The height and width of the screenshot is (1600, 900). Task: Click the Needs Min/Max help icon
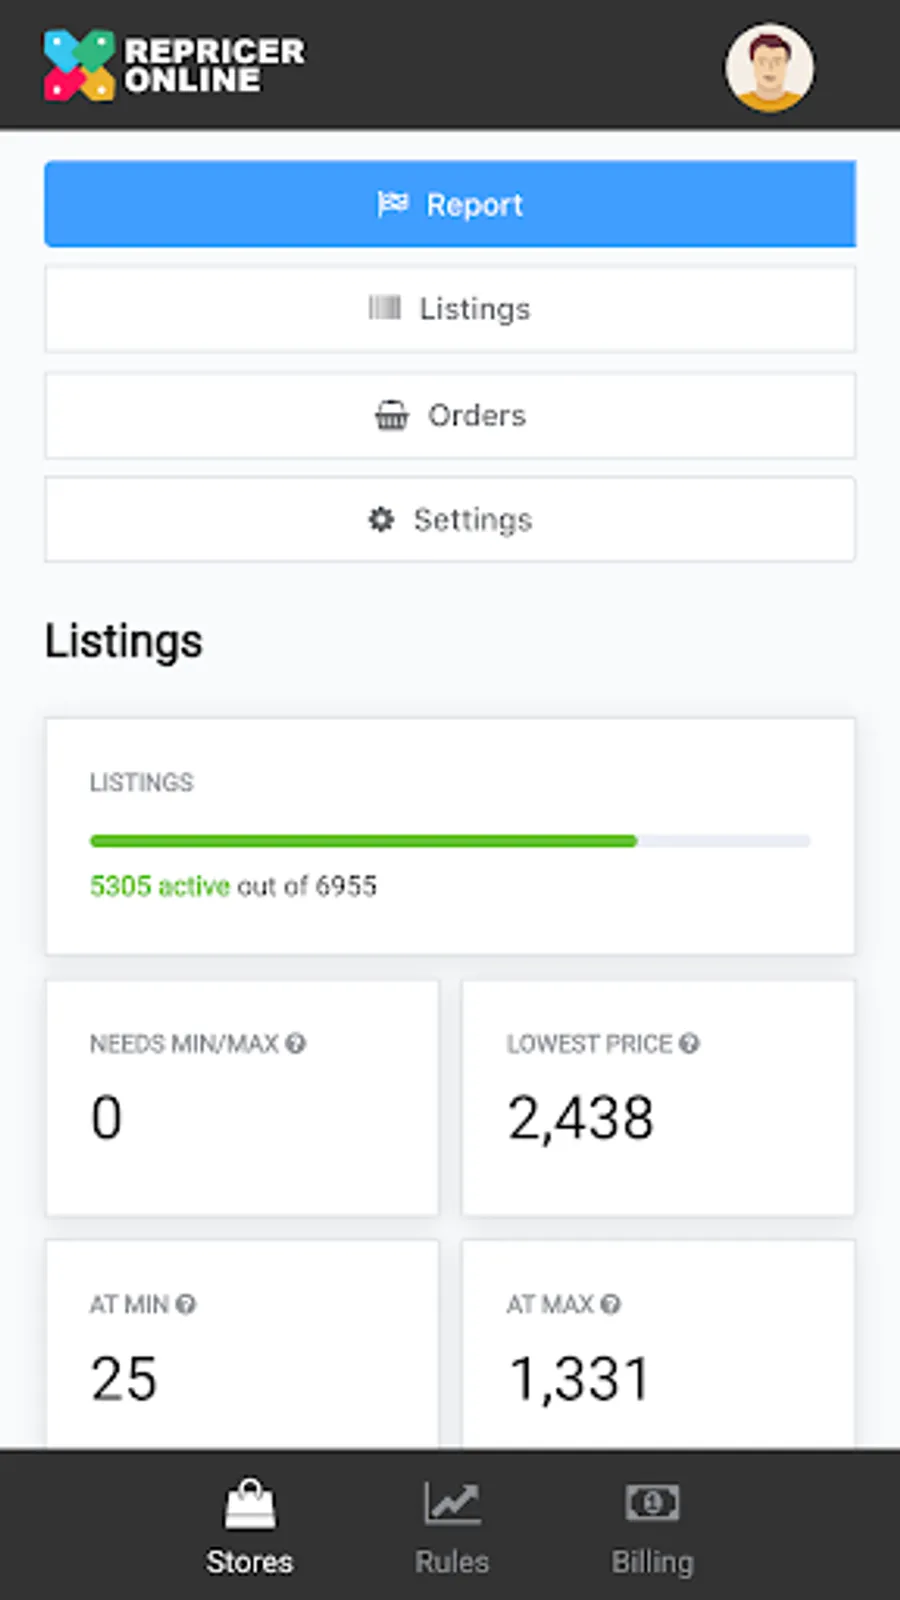(296, 1044)
